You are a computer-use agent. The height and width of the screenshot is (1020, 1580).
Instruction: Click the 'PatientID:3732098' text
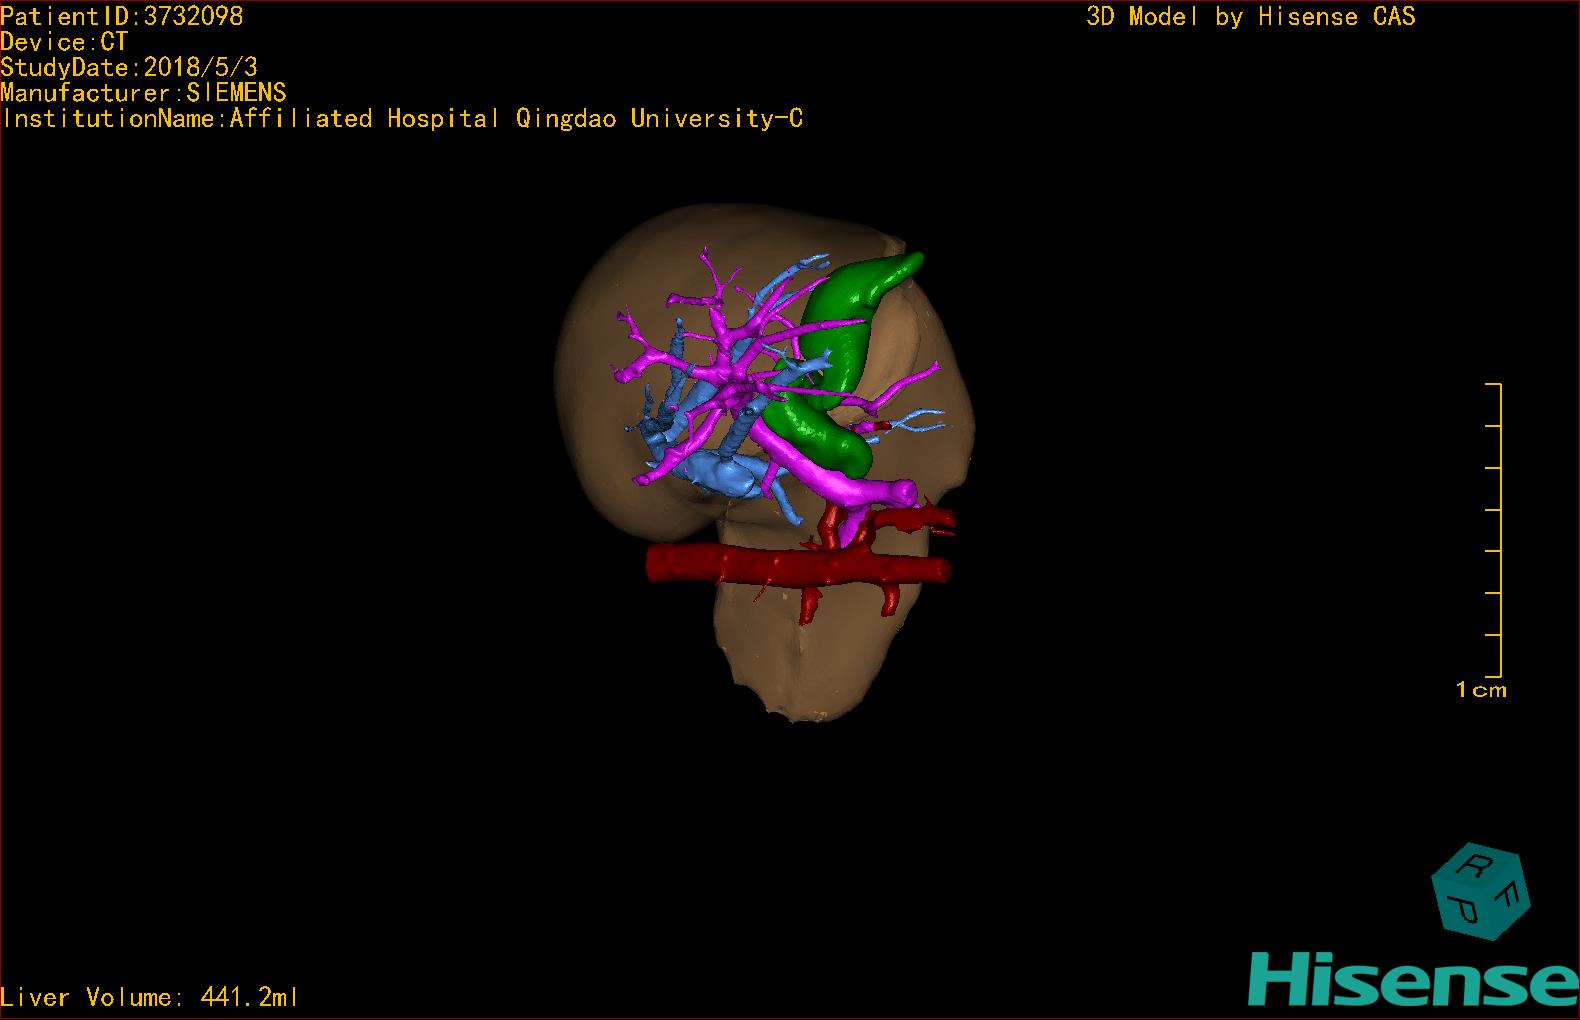pos(122,16)
